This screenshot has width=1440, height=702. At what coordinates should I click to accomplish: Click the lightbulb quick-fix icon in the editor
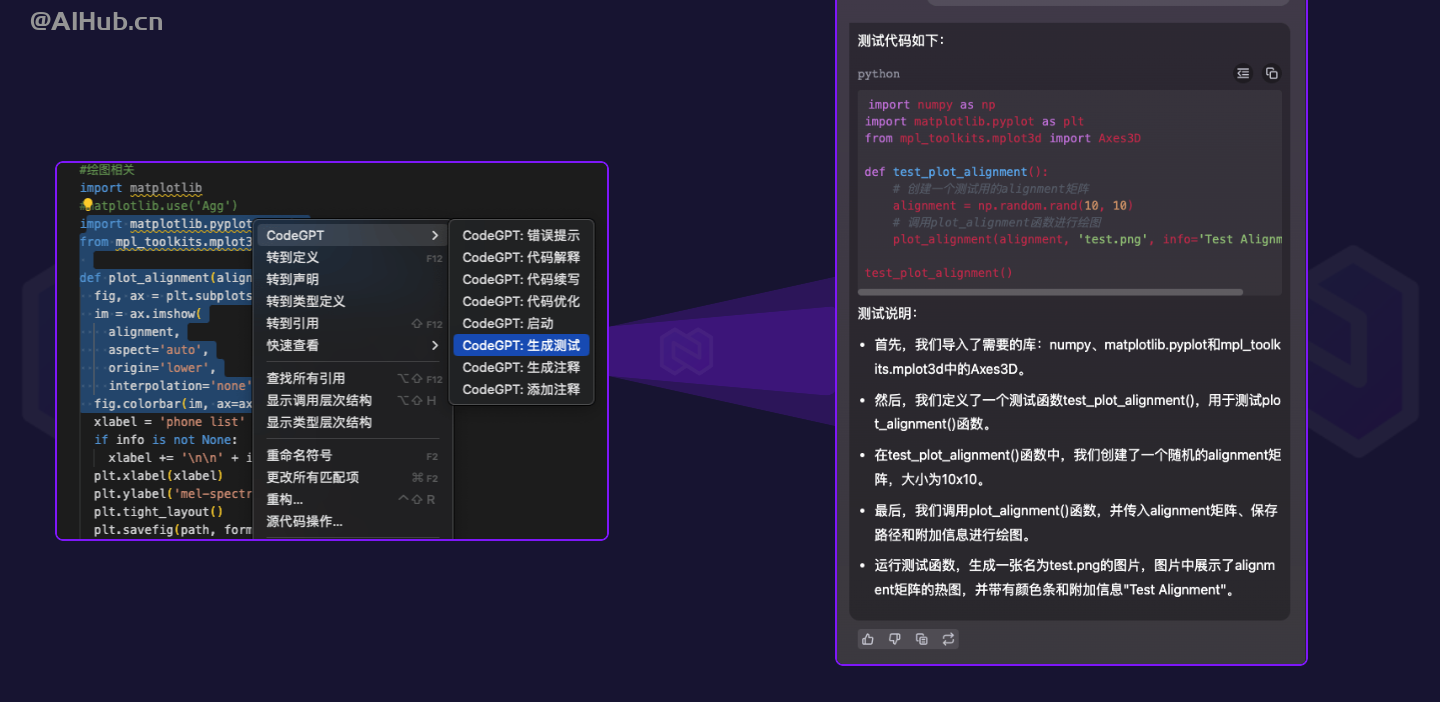point(87,205)
